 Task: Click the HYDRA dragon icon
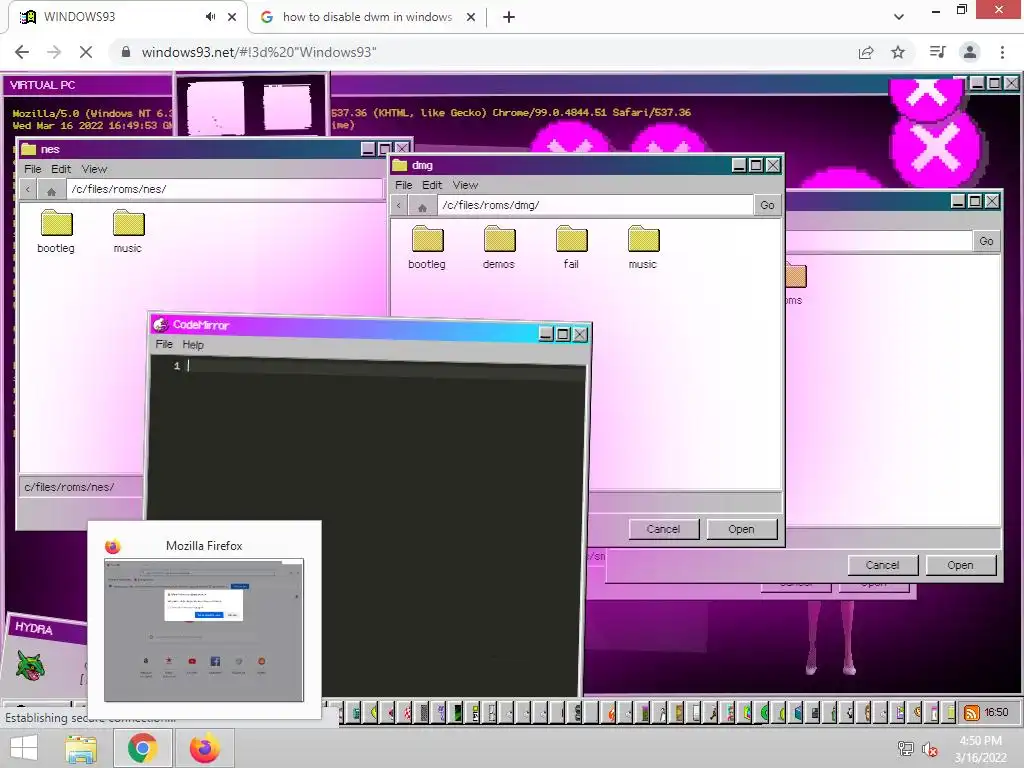coord(30,665)
